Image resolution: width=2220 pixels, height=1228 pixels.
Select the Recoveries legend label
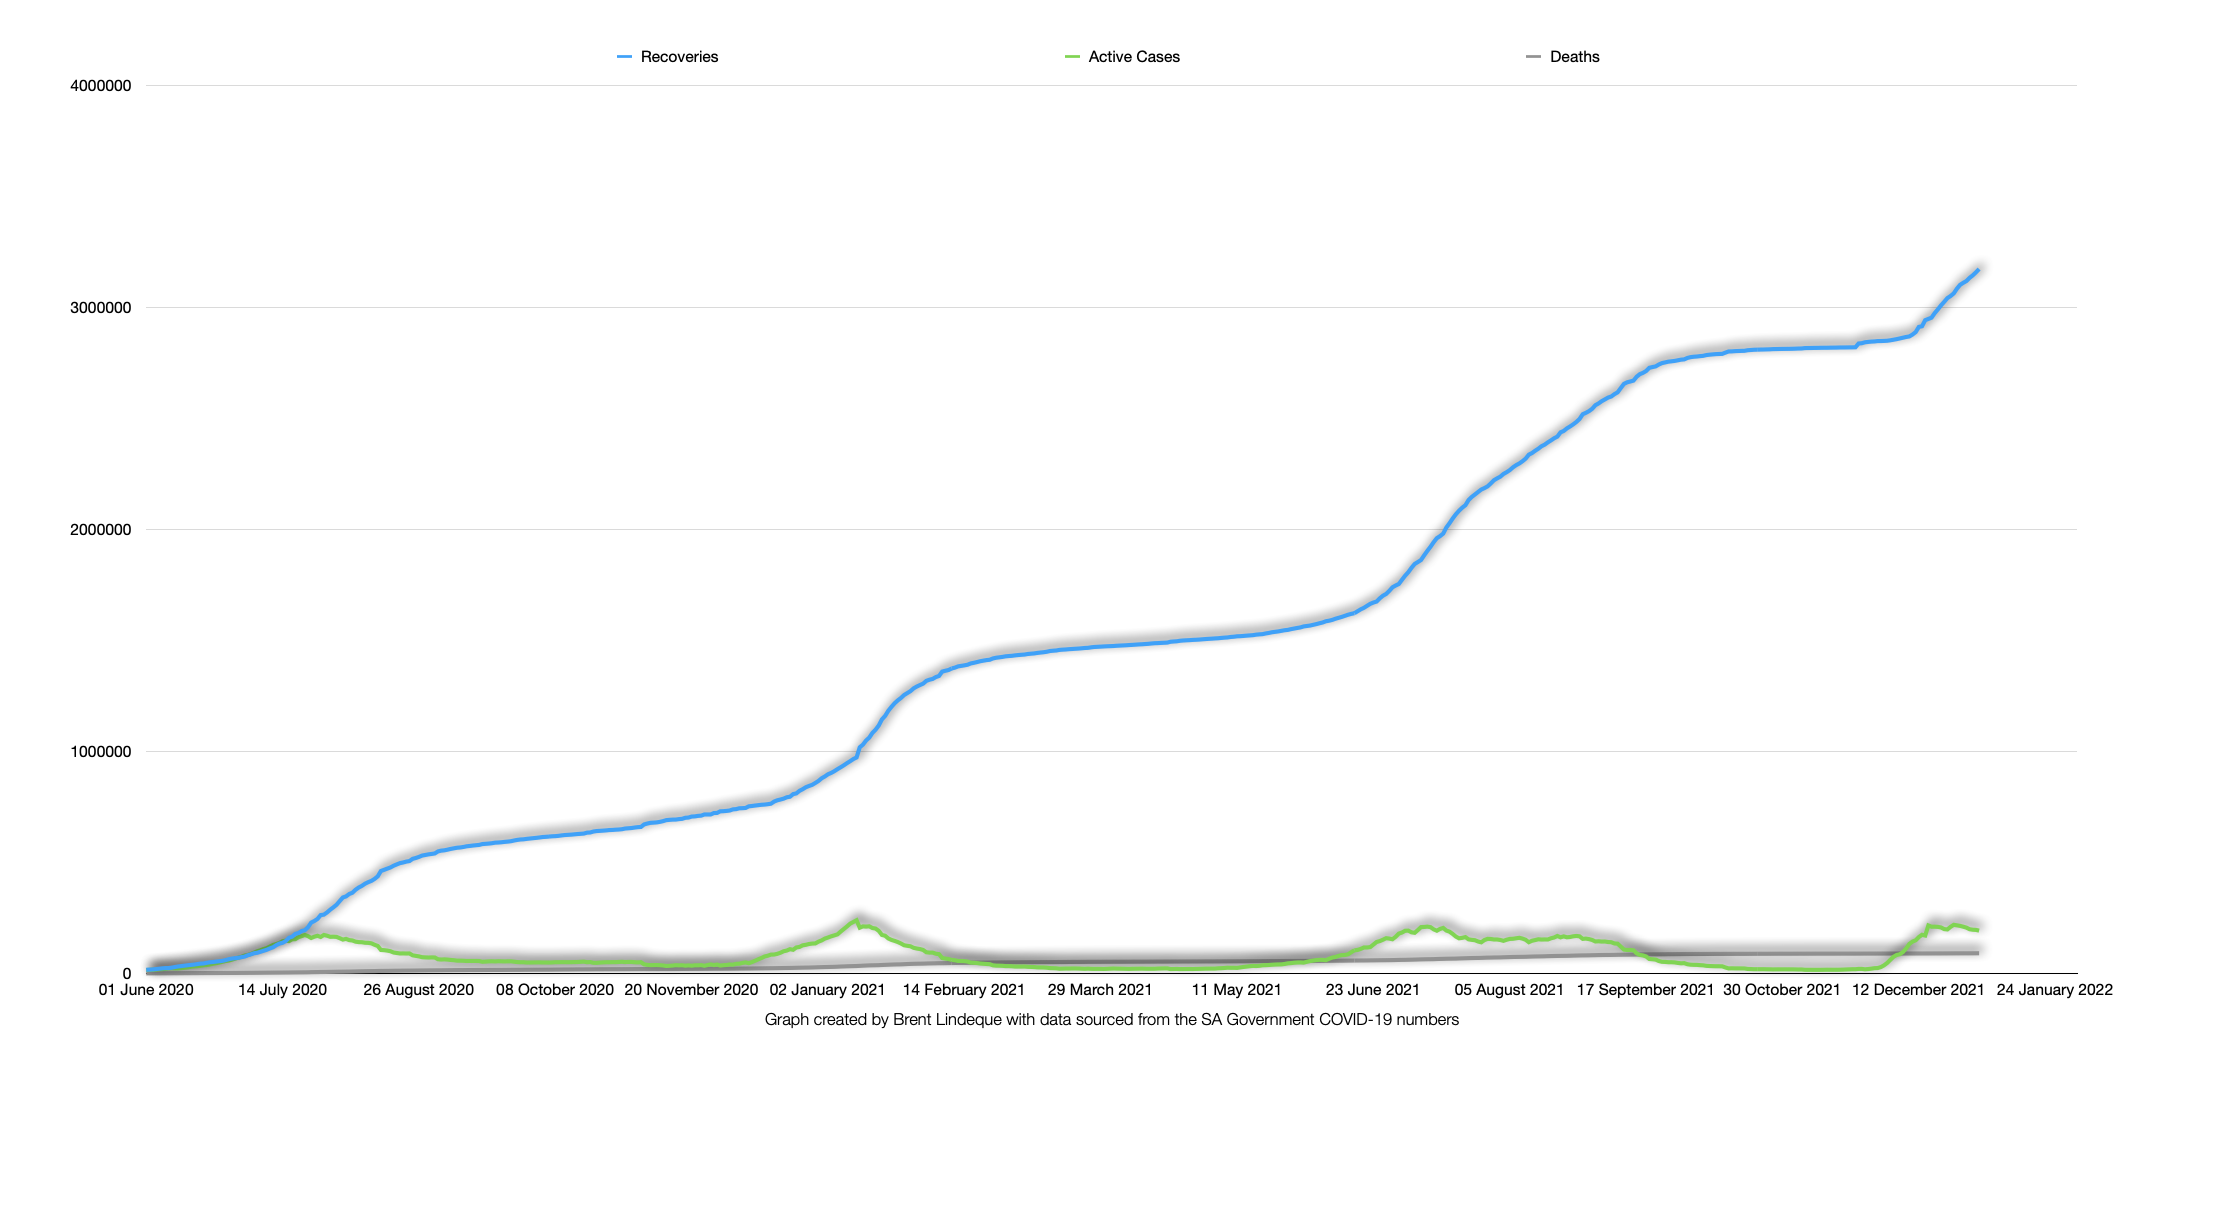tap(679, 57)
